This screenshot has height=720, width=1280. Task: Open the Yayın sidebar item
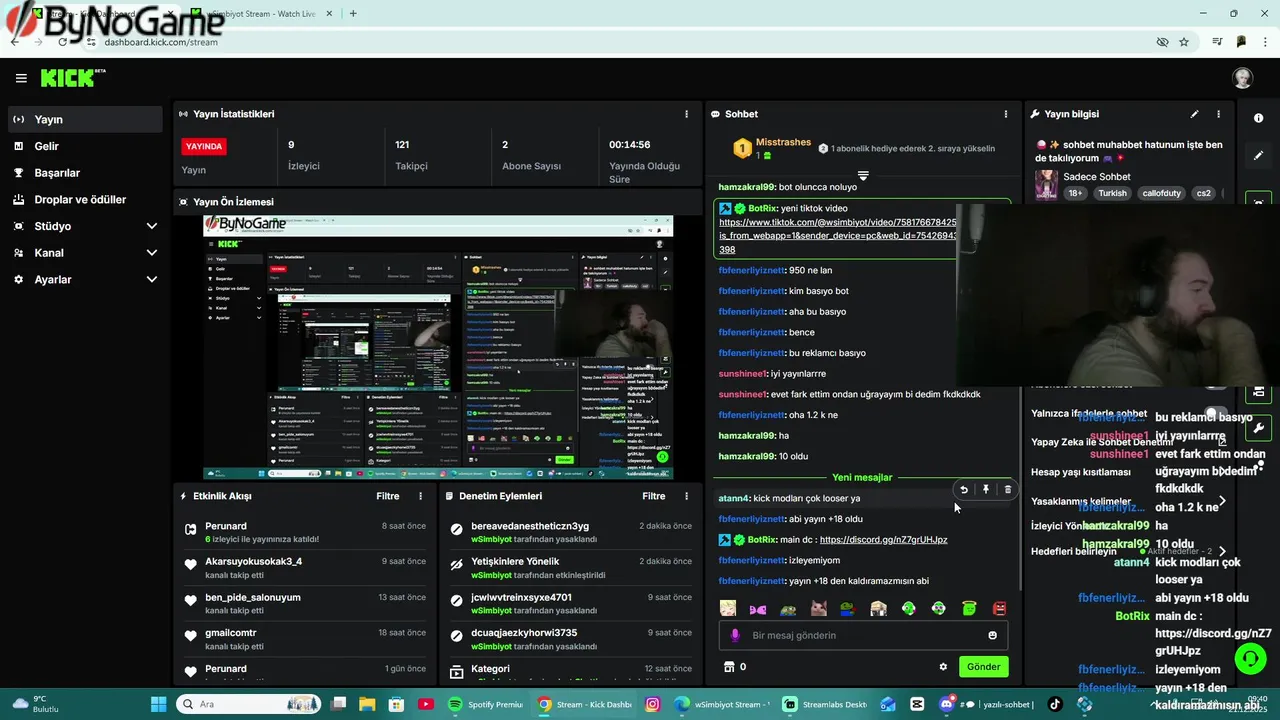coord(85,119)
